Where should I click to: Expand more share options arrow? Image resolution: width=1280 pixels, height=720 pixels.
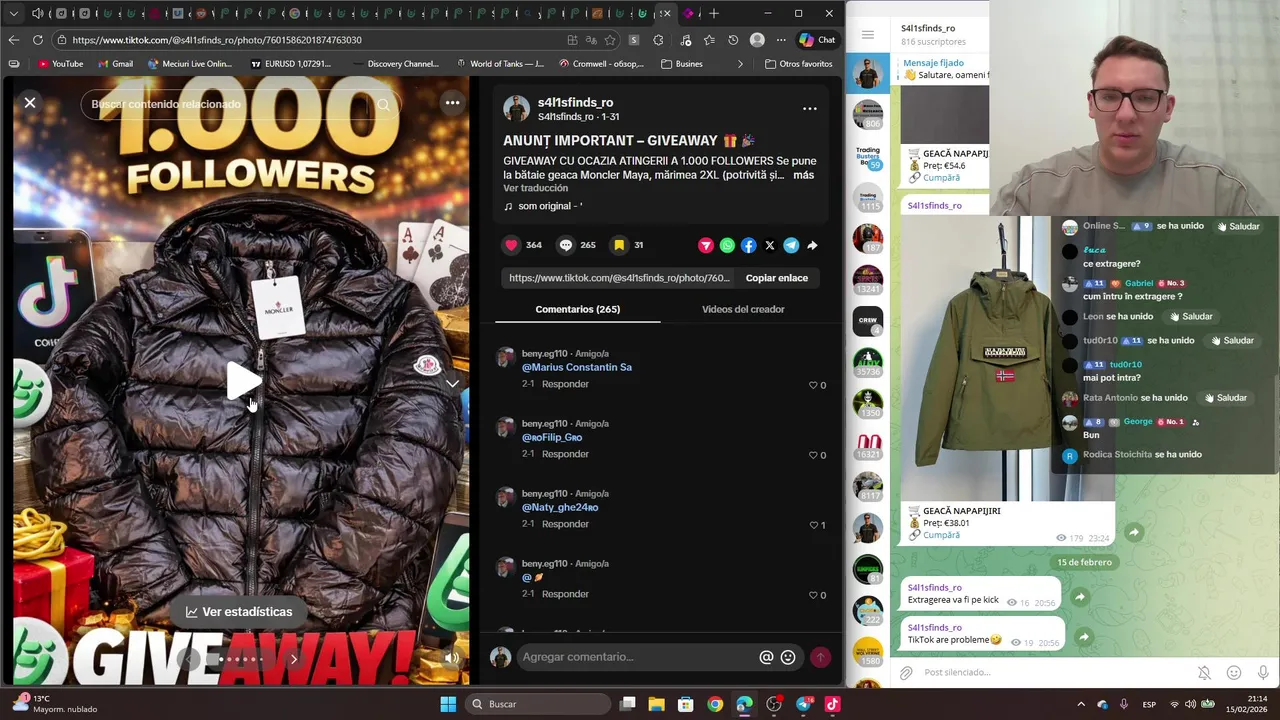coord(812,245)
